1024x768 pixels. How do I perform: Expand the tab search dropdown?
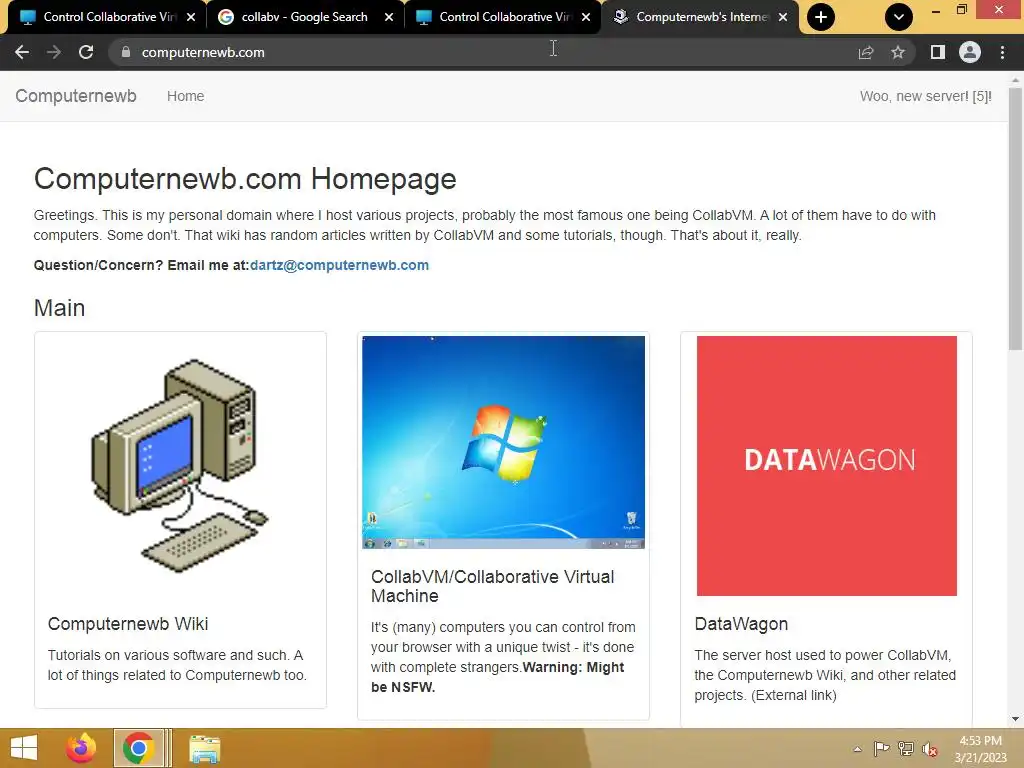point(899,17)
